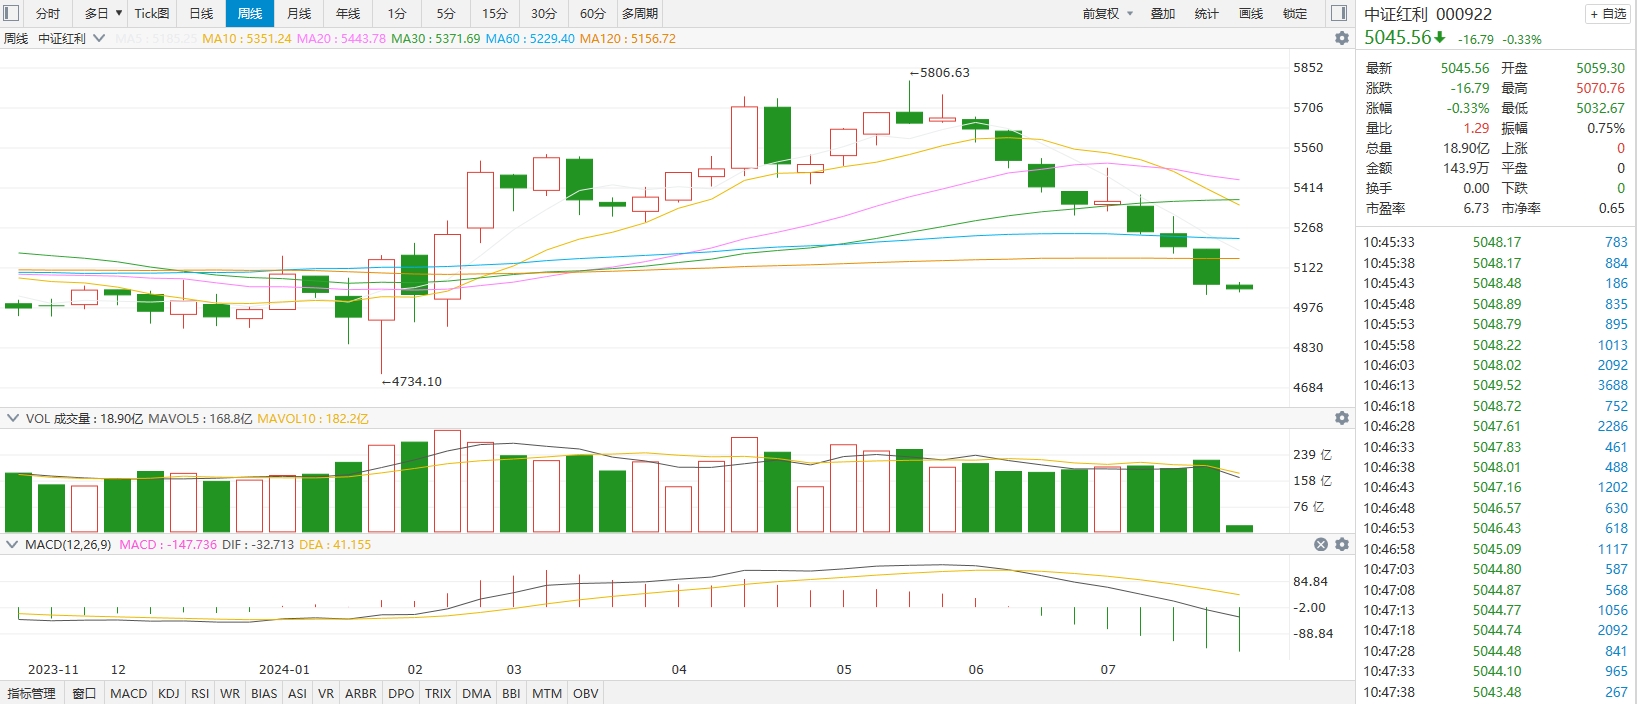Toggle the 锁定 lock option
The height and width of the screenshot is (704, 1637).
pyautogui.click(x=1295, y=14)
